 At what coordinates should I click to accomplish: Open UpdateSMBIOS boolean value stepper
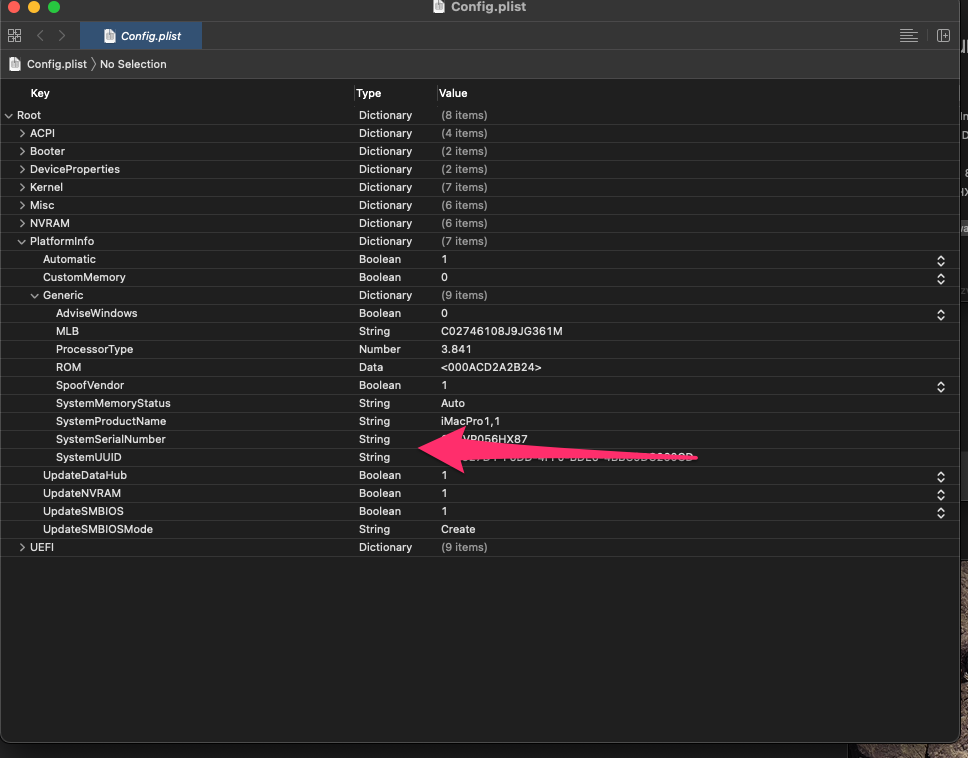pos(941,512)
